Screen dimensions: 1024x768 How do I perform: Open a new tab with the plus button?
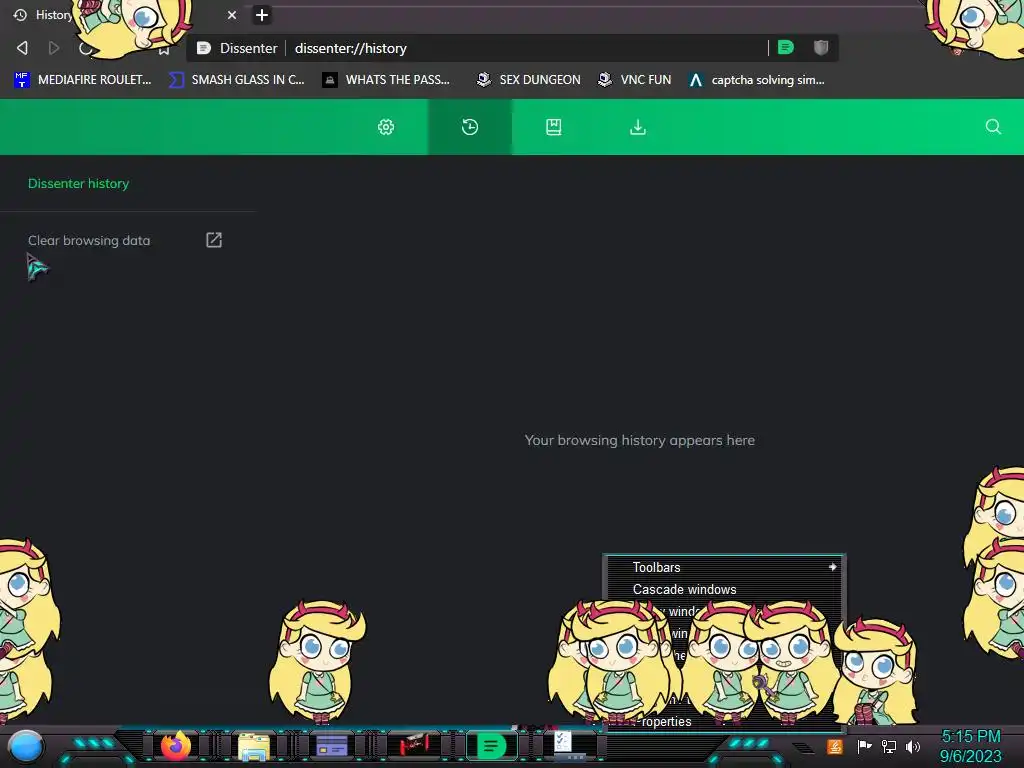tap(262, 15)
